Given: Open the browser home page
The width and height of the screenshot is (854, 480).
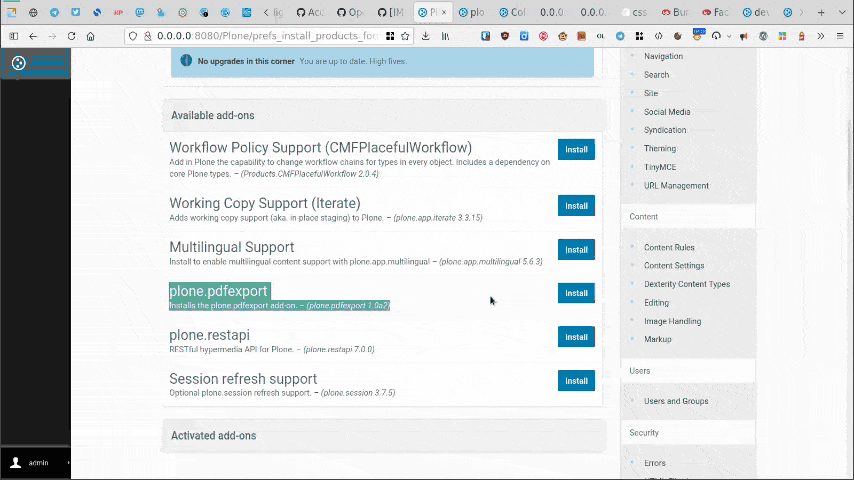Looking at the screenshot, I should pyautogui.click(x=90, y=36).
